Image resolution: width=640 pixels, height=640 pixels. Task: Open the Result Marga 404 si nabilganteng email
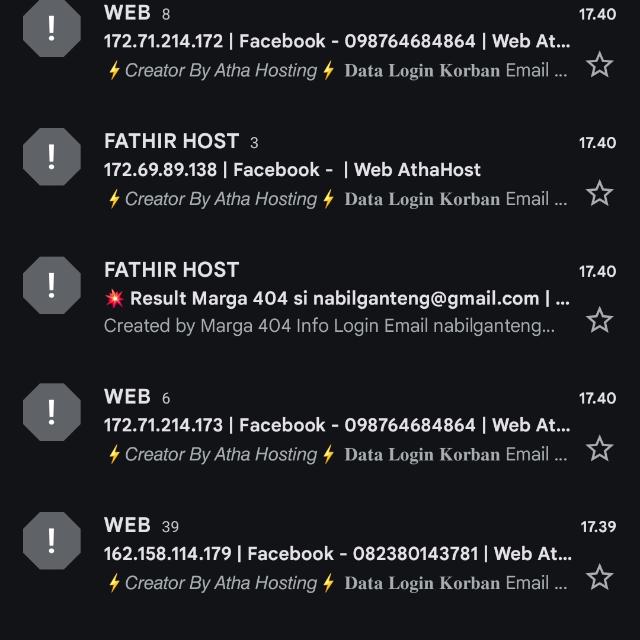[337, 298]
